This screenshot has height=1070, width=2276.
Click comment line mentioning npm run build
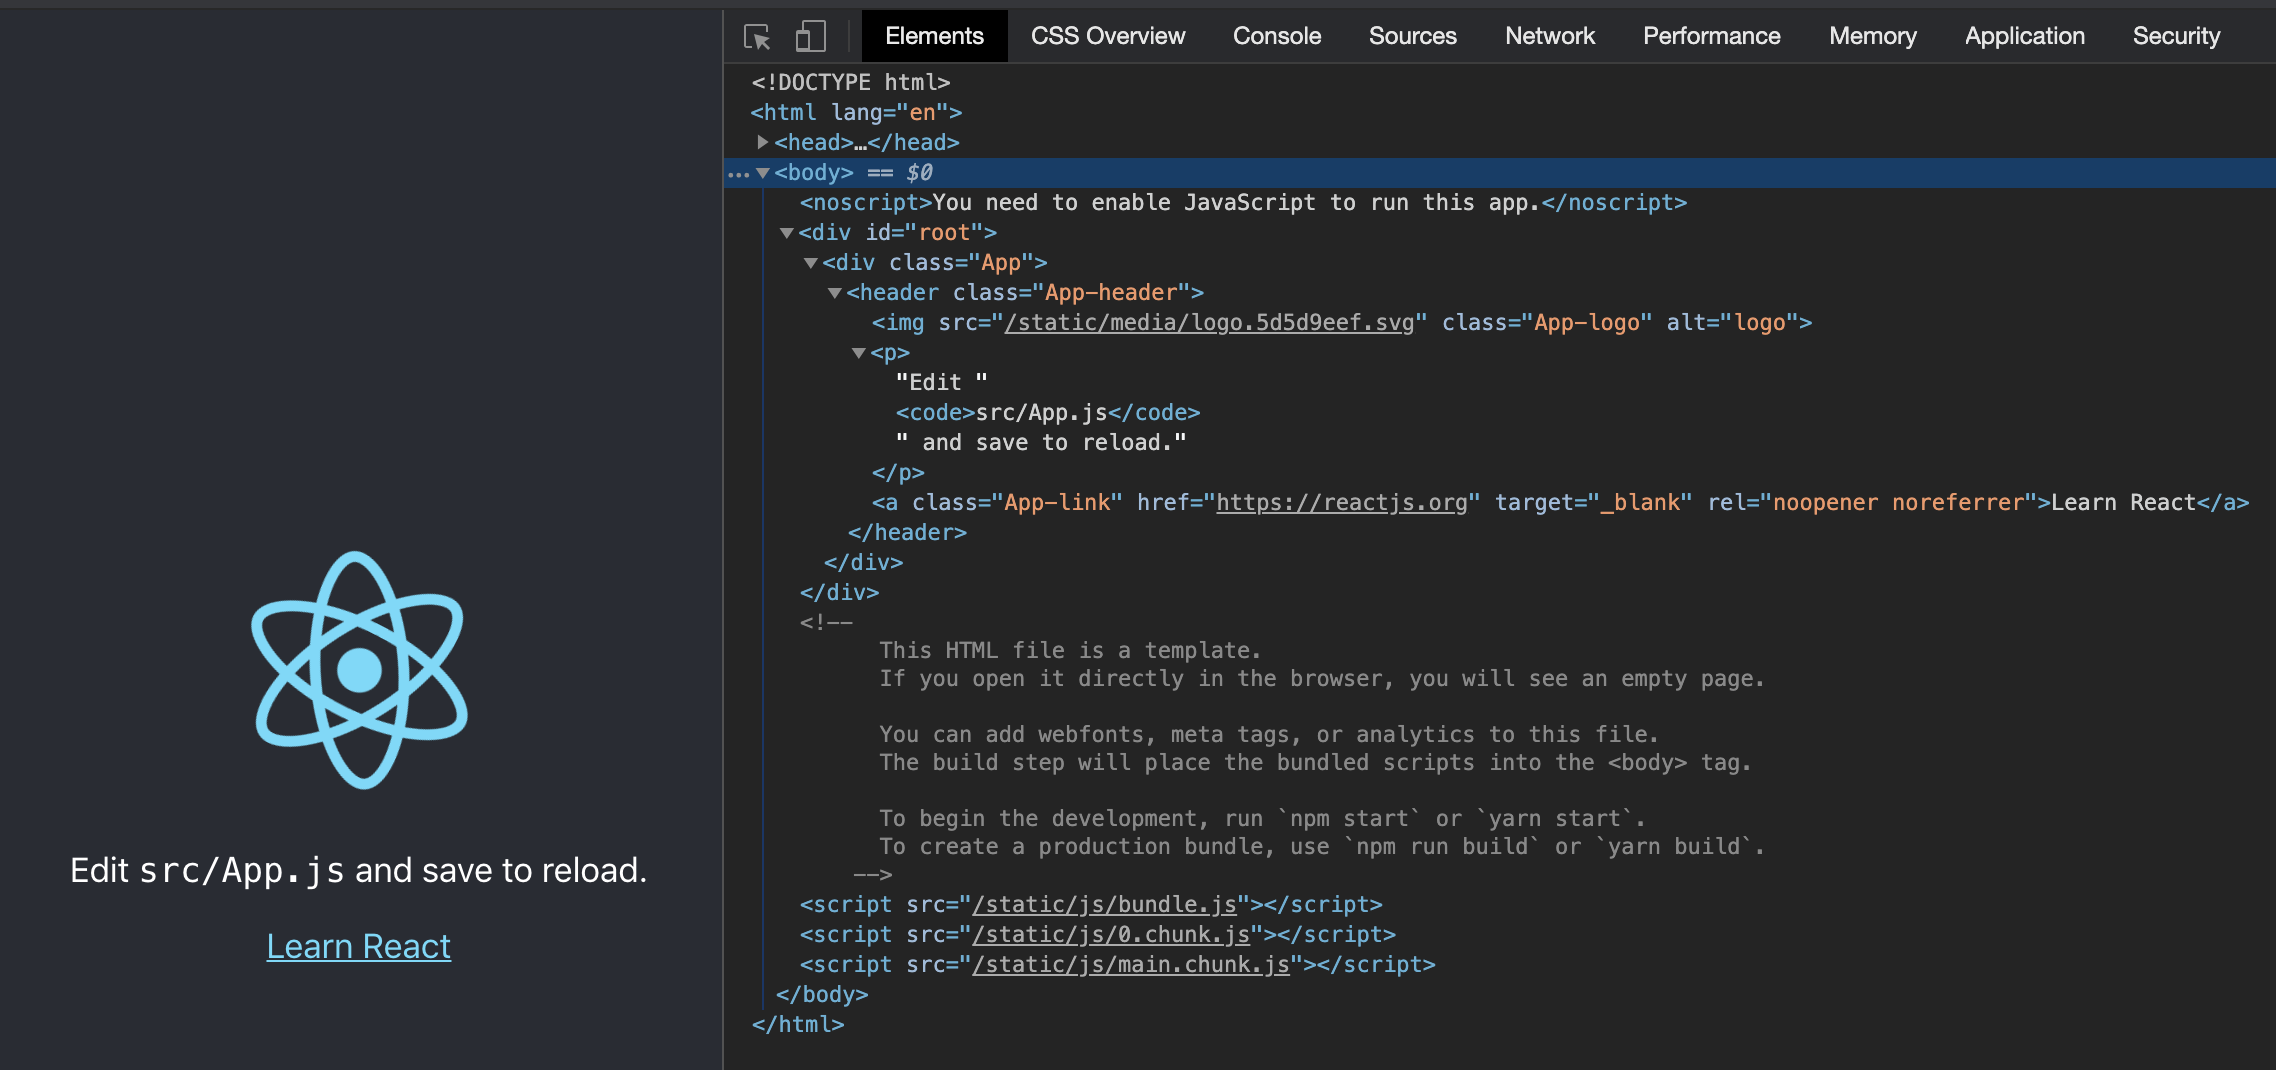(x=1322, y=847)
